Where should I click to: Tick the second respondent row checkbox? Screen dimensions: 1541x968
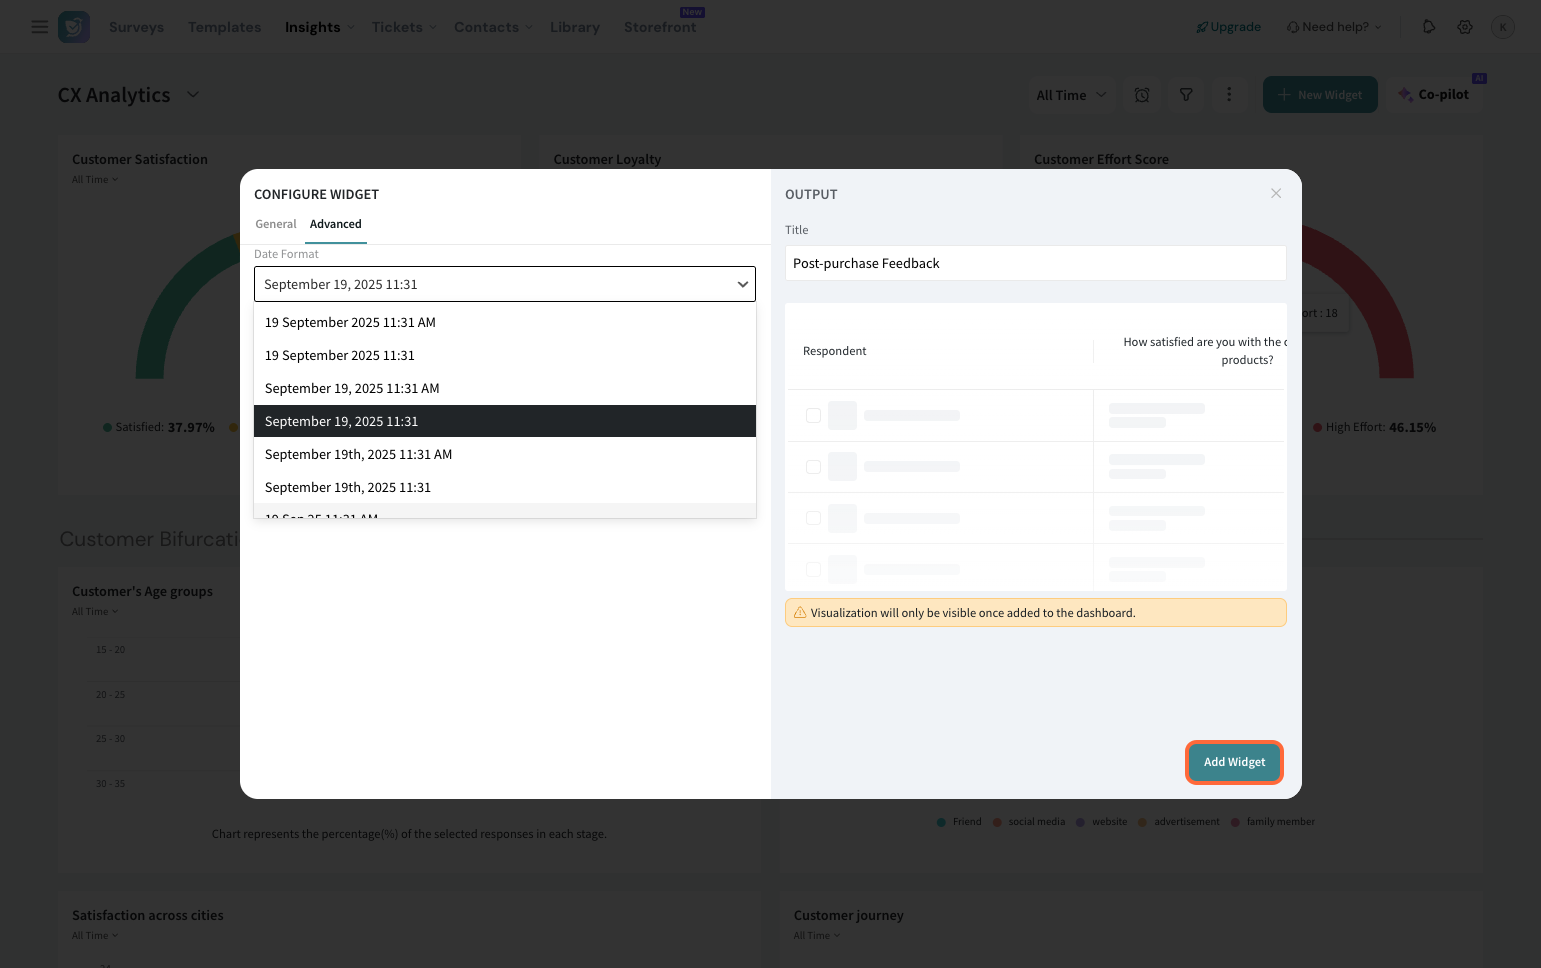[813, 467]
